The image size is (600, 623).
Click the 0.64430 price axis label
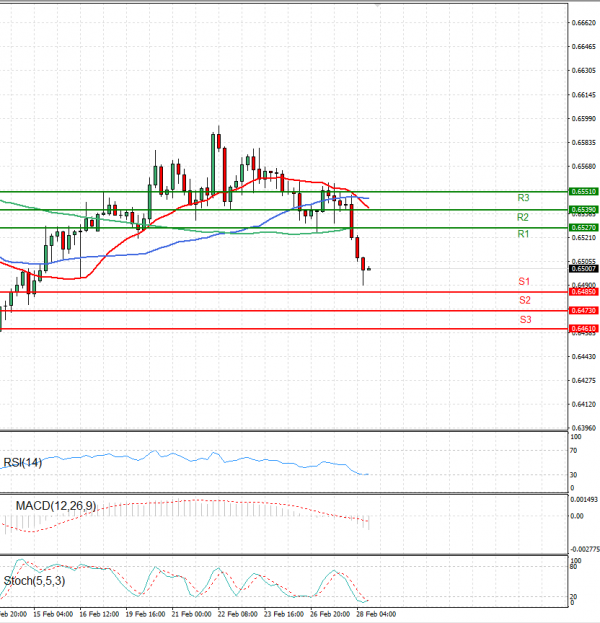pyautogui.click(x=584, y=357)
